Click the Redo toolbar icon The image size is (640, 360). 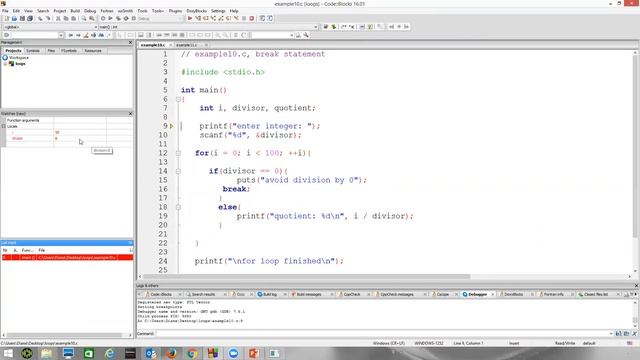tap(48, 18)
